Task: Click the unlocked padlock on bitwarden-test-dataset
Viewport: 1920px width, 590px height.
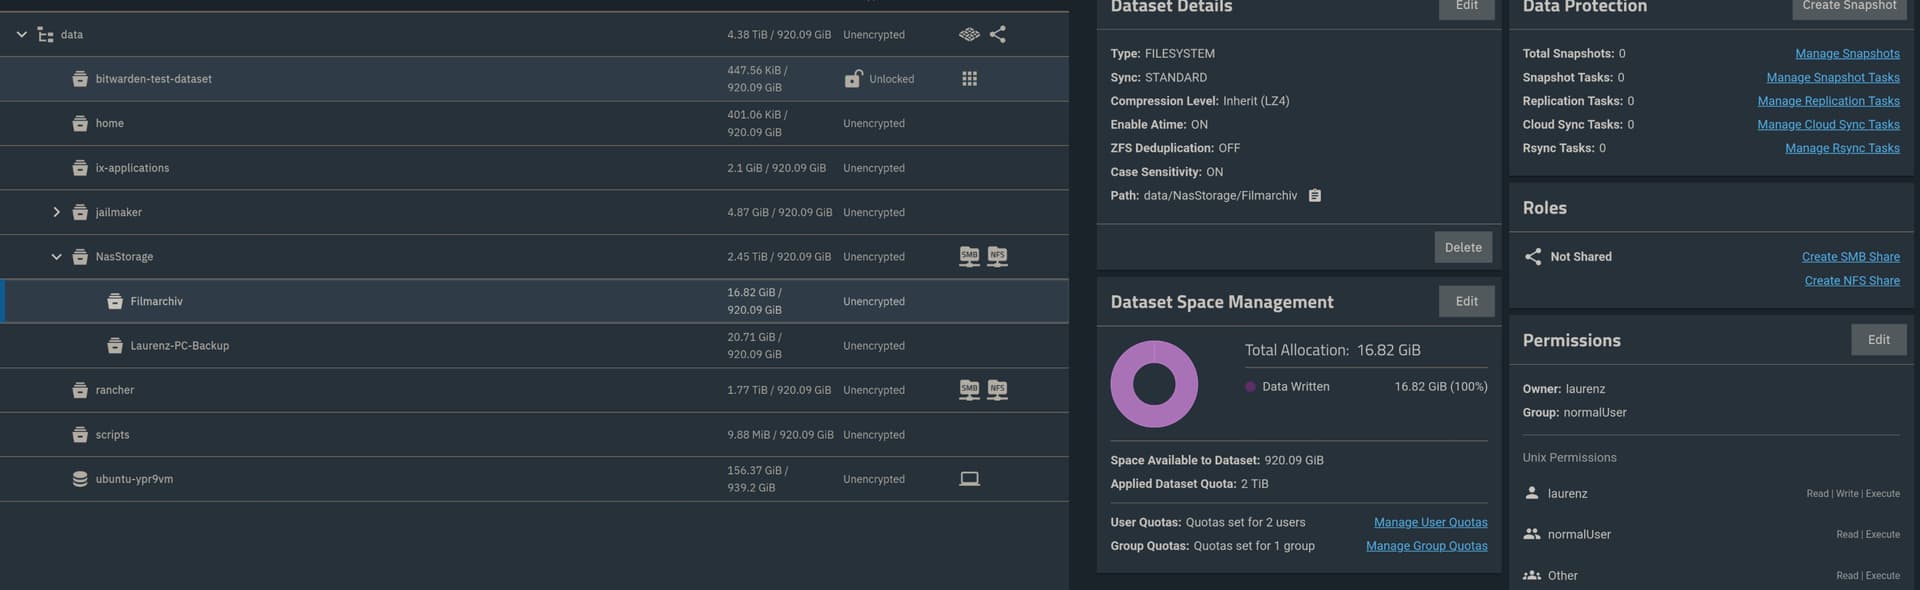Action: click(x=853, y=79)
